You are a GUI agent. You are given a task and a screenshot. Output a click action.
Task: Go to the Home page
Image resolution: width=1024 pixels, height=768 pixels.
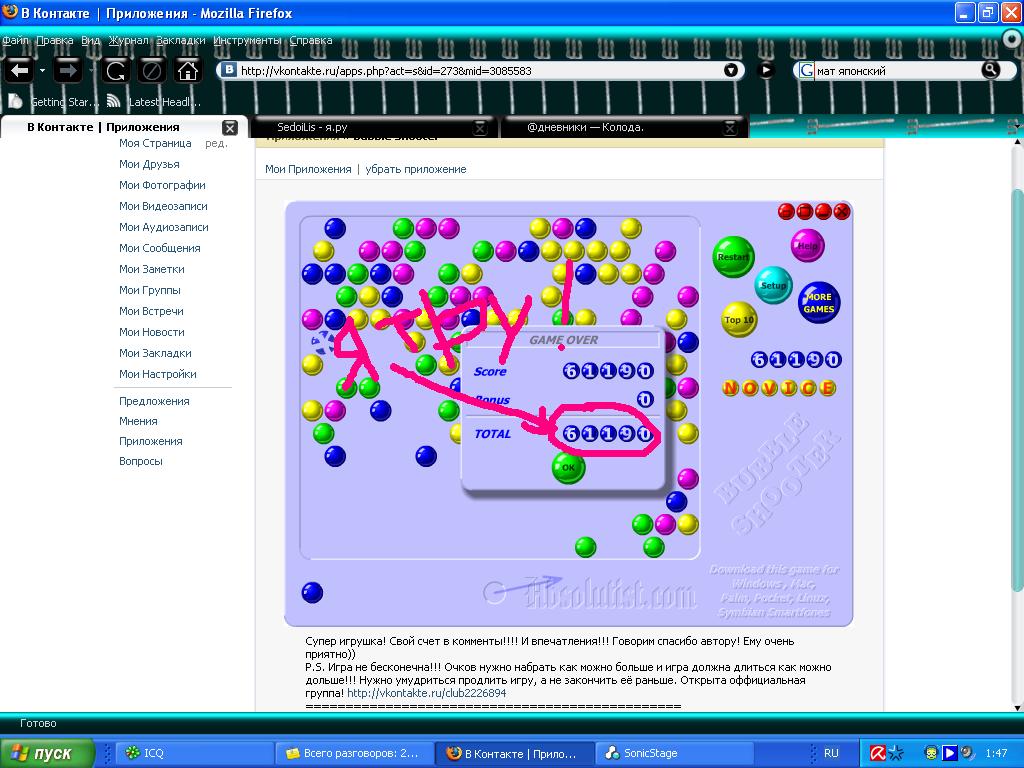click(187, 70)
